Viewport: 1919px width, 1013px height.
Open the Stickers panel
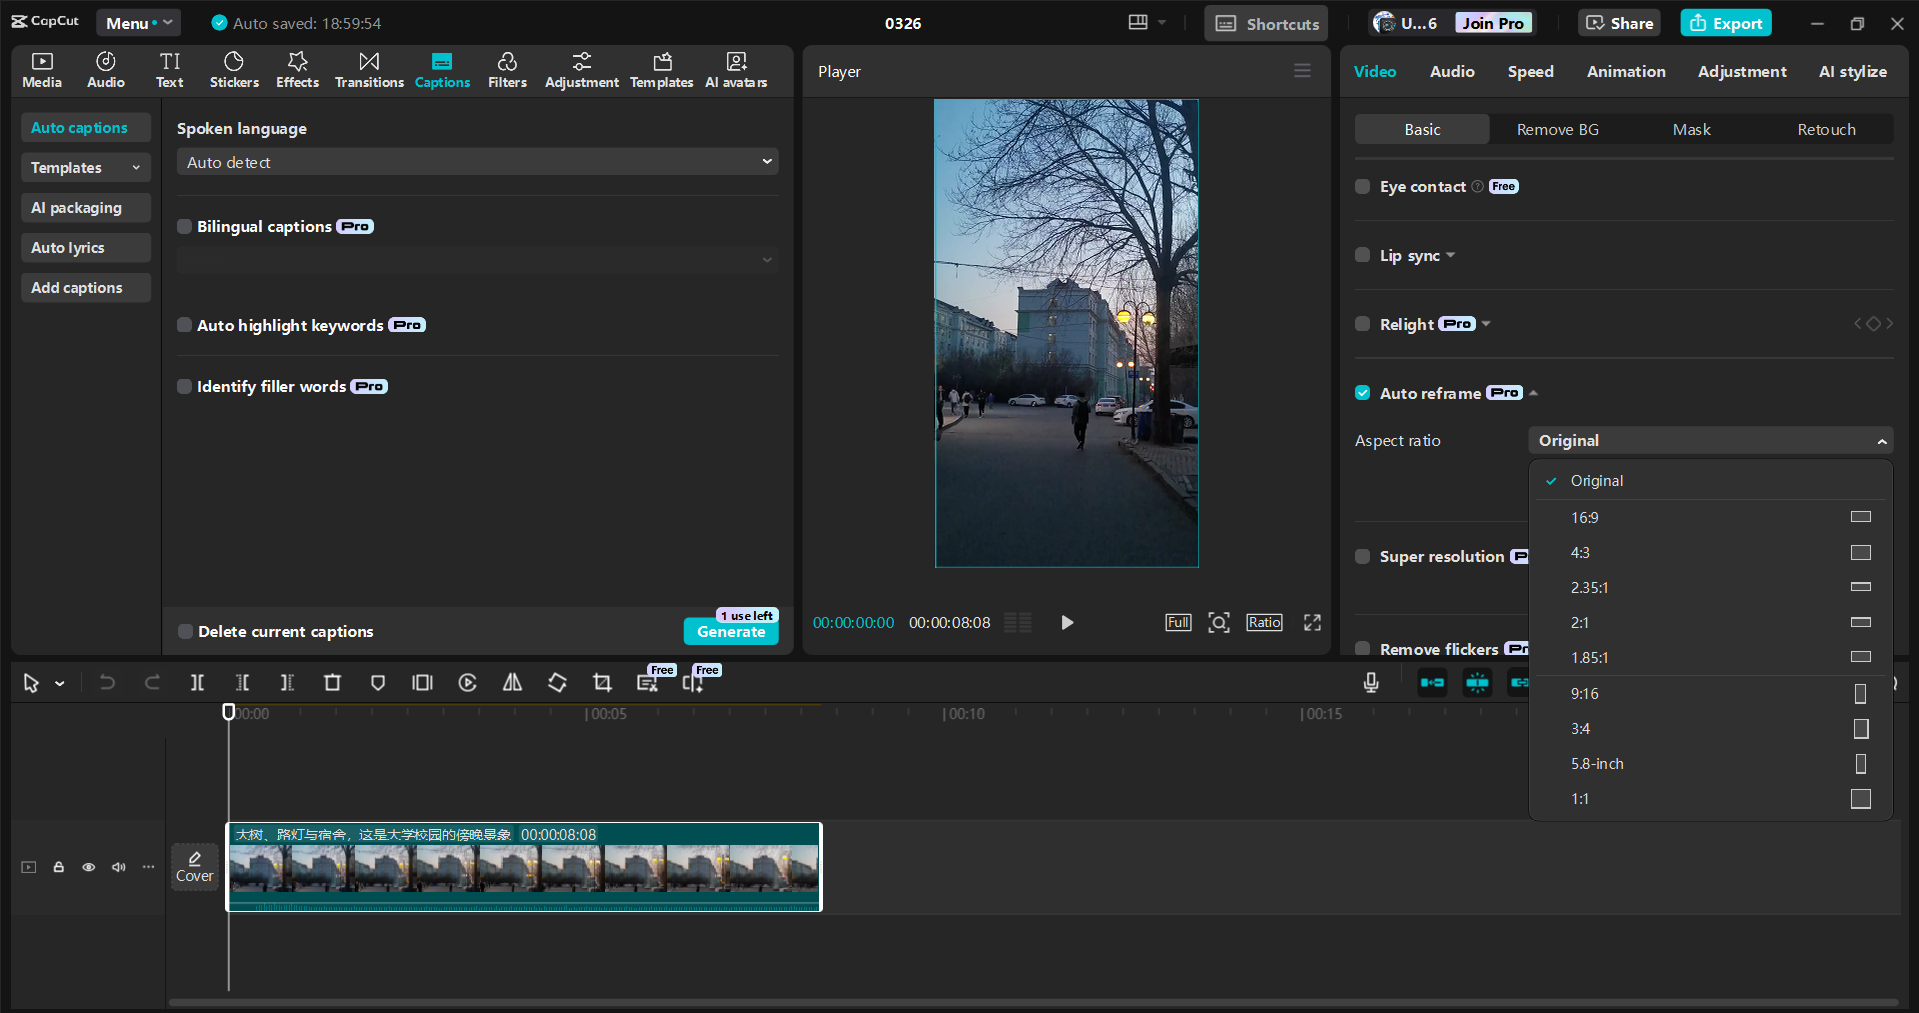pos(233,69)
